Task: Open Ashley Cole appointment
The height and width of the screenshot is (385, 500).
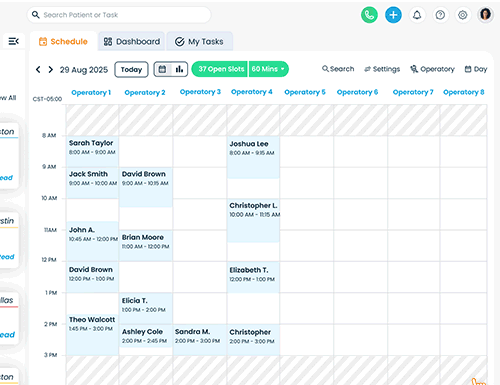Action: (x=146, y=336)
